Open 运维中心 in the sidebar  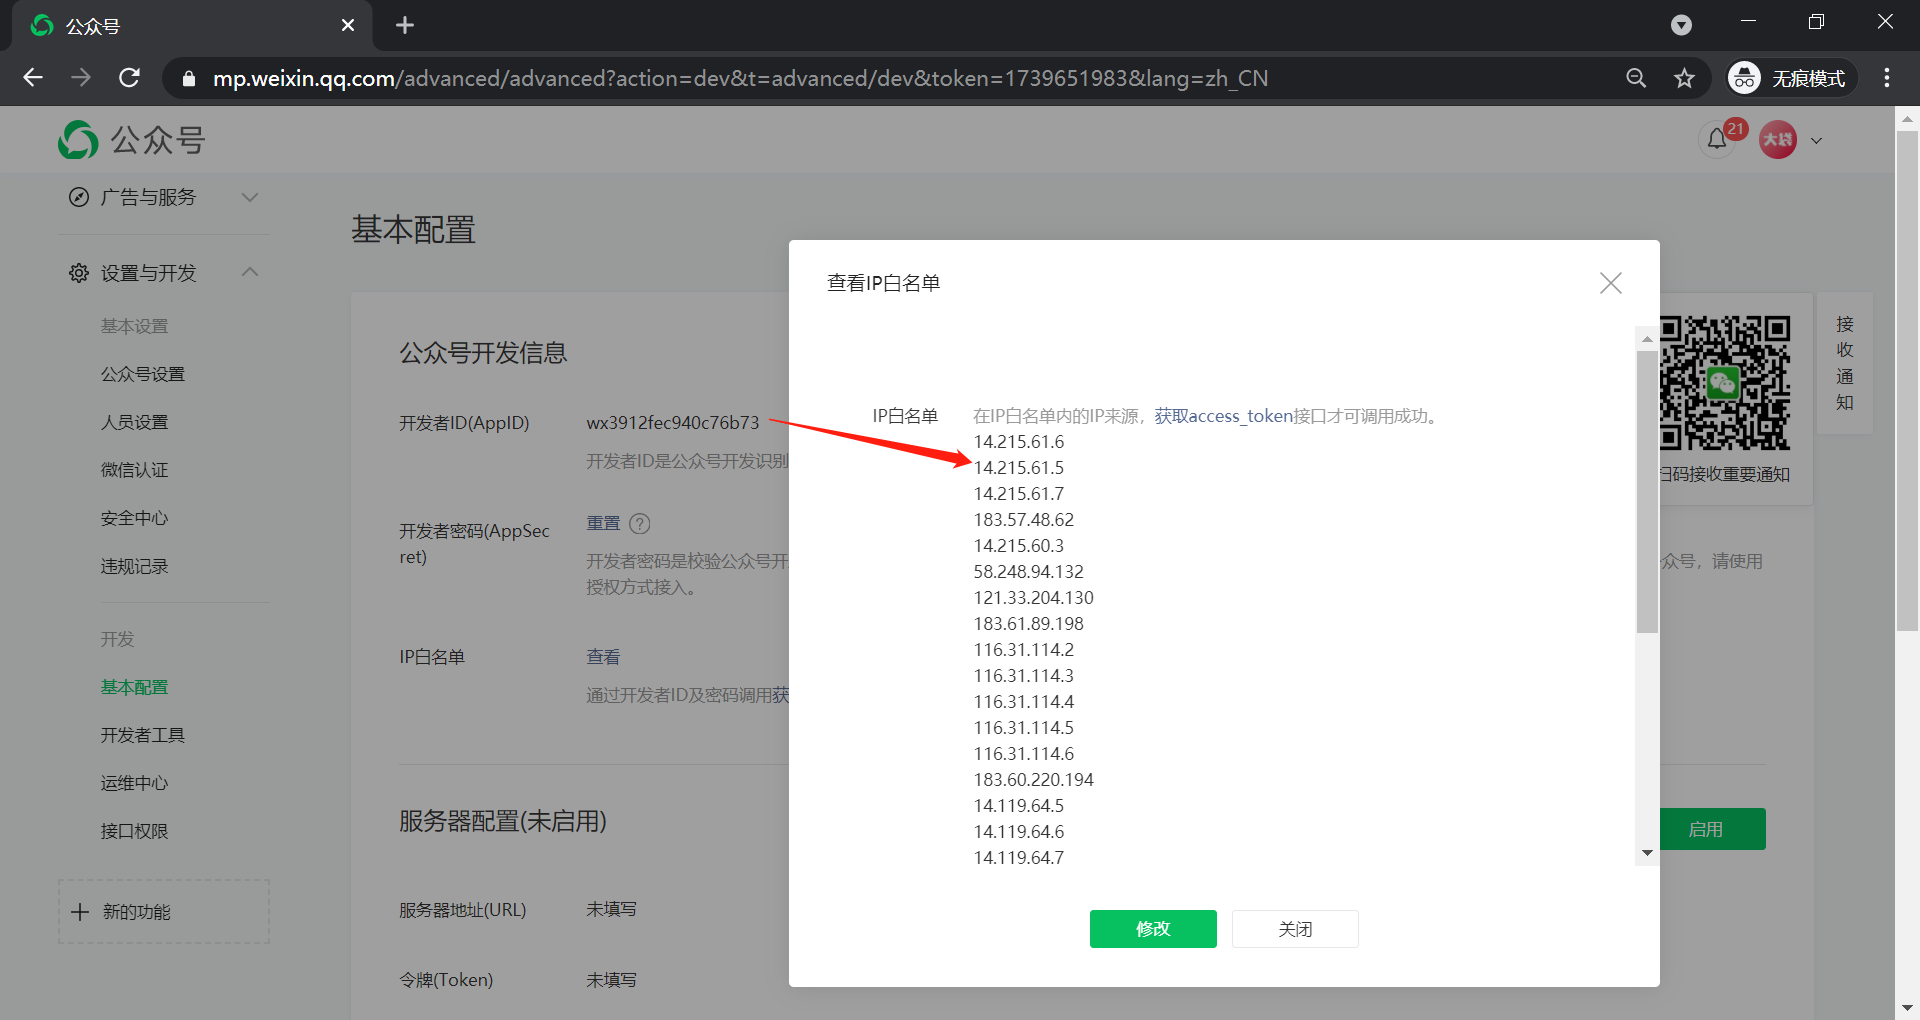[134, 783]
